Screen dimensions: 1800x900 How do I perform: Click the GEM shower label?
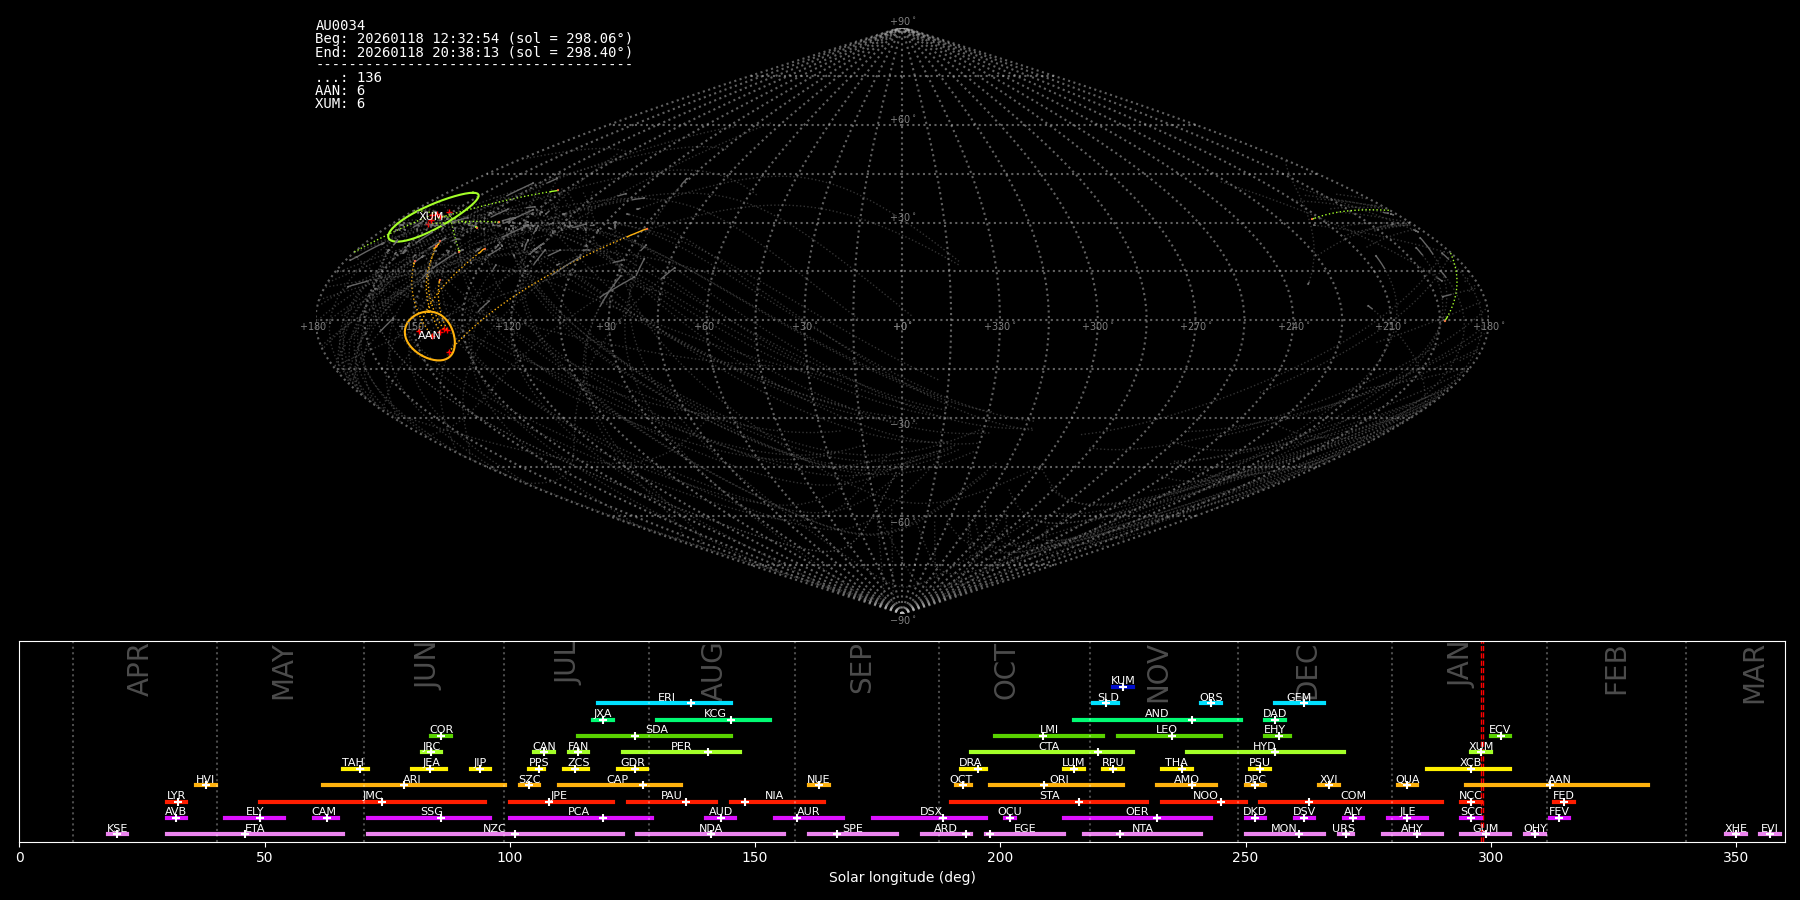coord(1299,698)
